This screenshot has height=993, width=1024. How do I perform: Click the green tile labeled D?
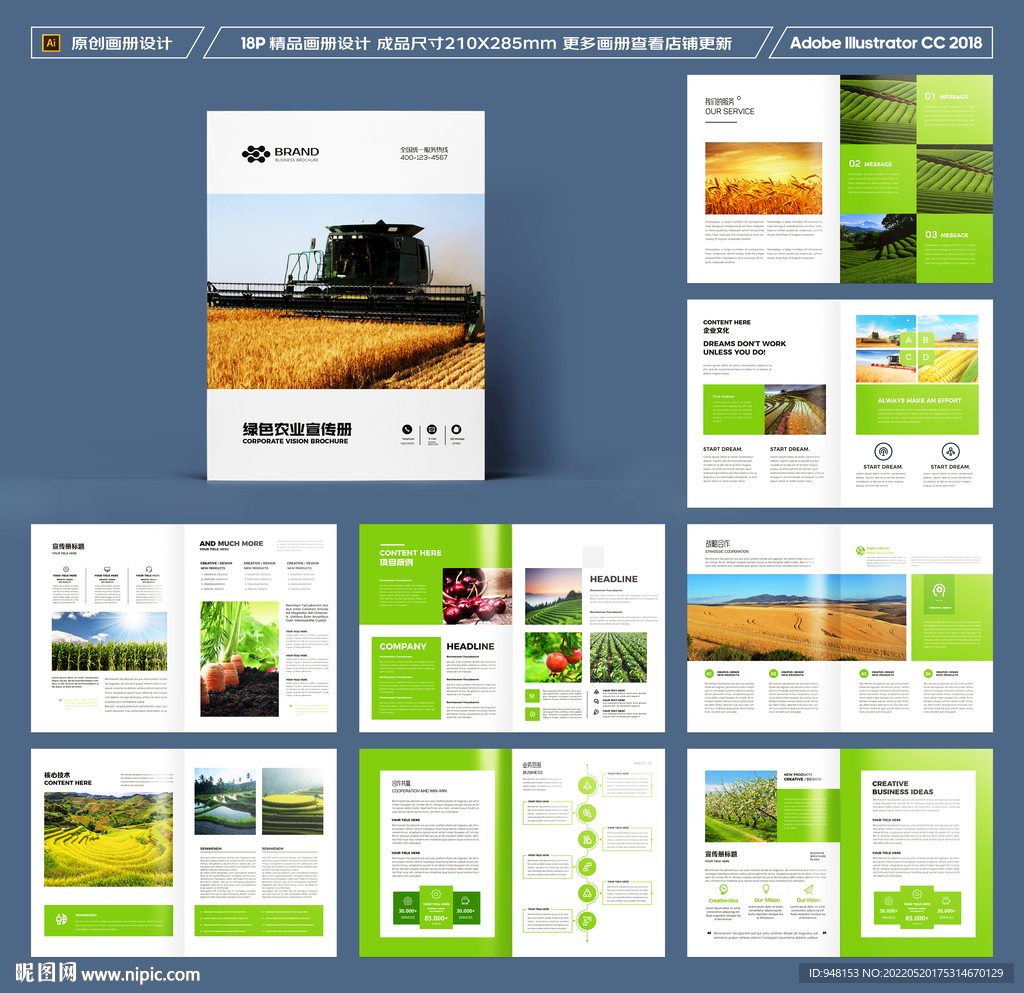coord(926,358)
